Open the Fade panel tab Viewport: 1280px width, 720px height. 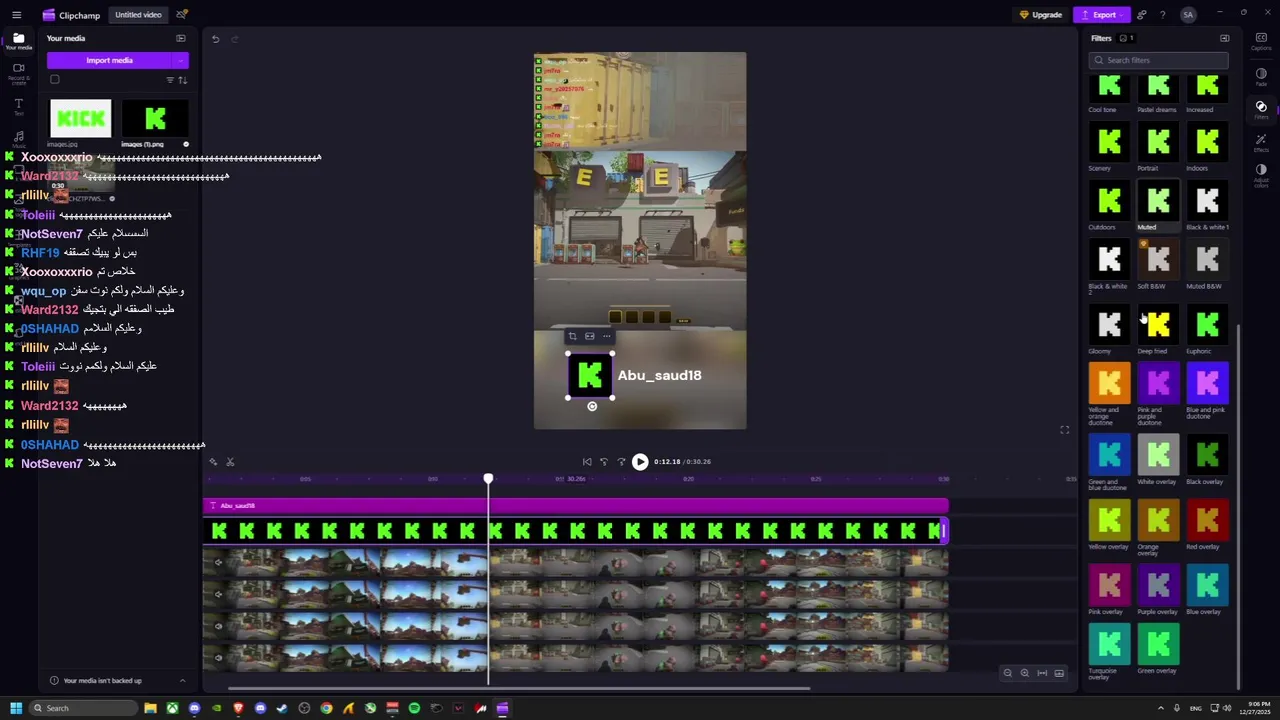click(1261, 76)
